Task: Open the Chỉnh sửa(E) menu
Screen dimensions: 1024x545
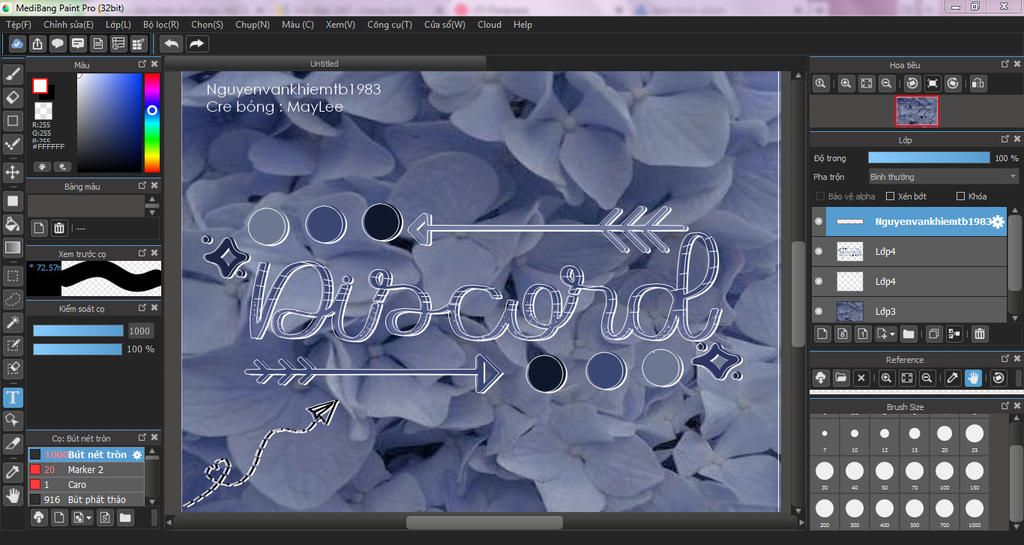Action: pos(68,24)
